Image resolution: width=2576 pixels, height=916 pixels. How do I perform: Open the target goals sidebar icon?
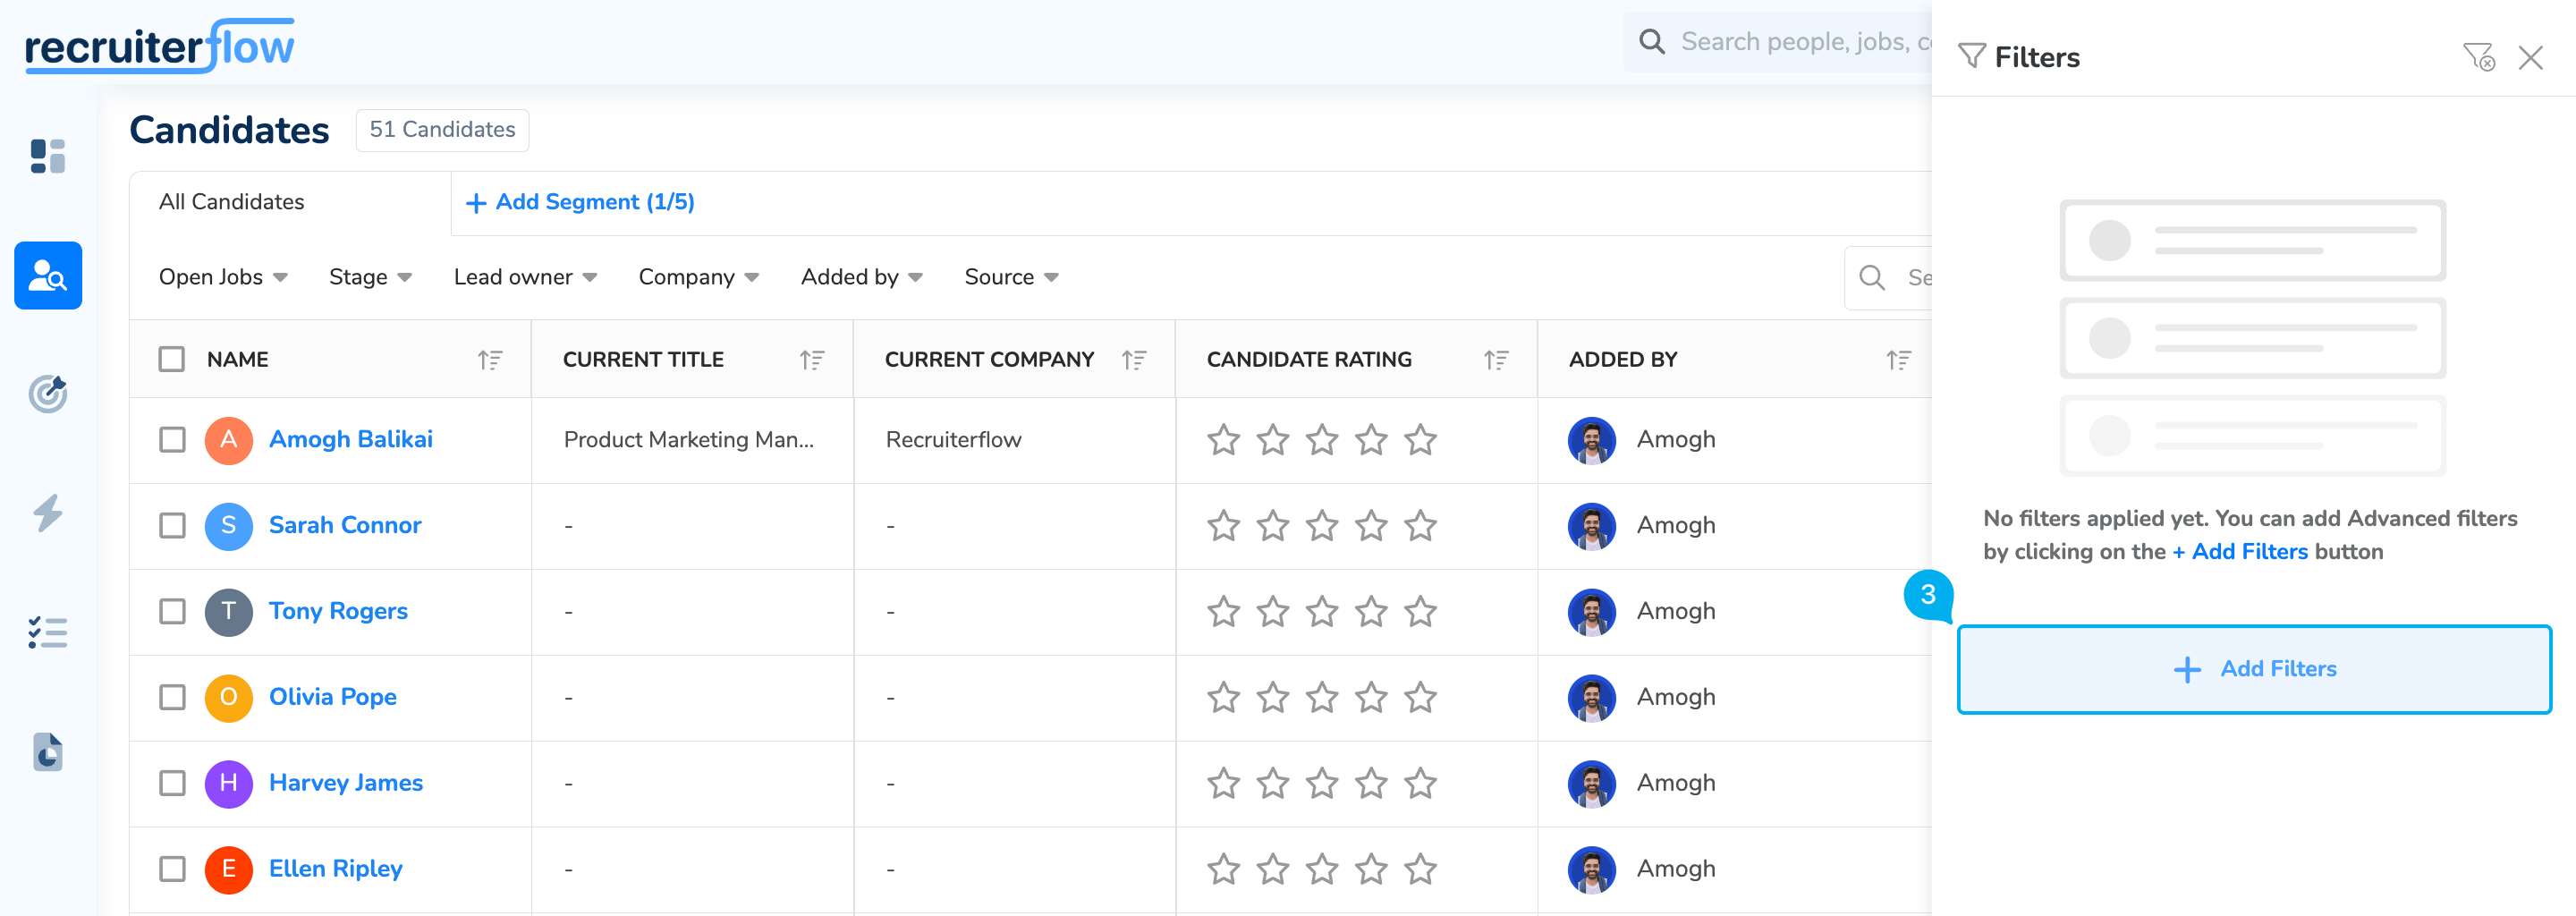(47, 394)
